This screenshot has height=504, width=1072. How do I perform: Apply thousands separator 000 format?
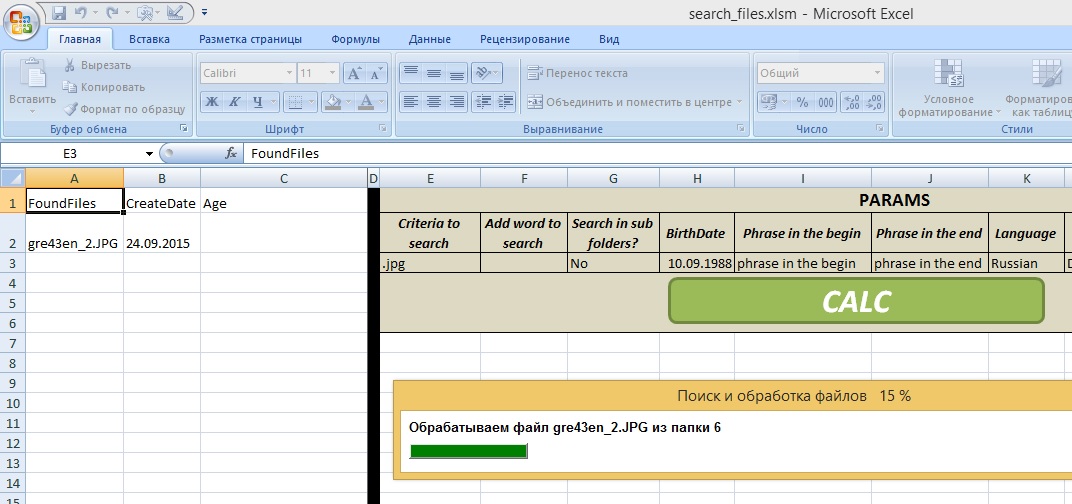[x=826, y=102]
